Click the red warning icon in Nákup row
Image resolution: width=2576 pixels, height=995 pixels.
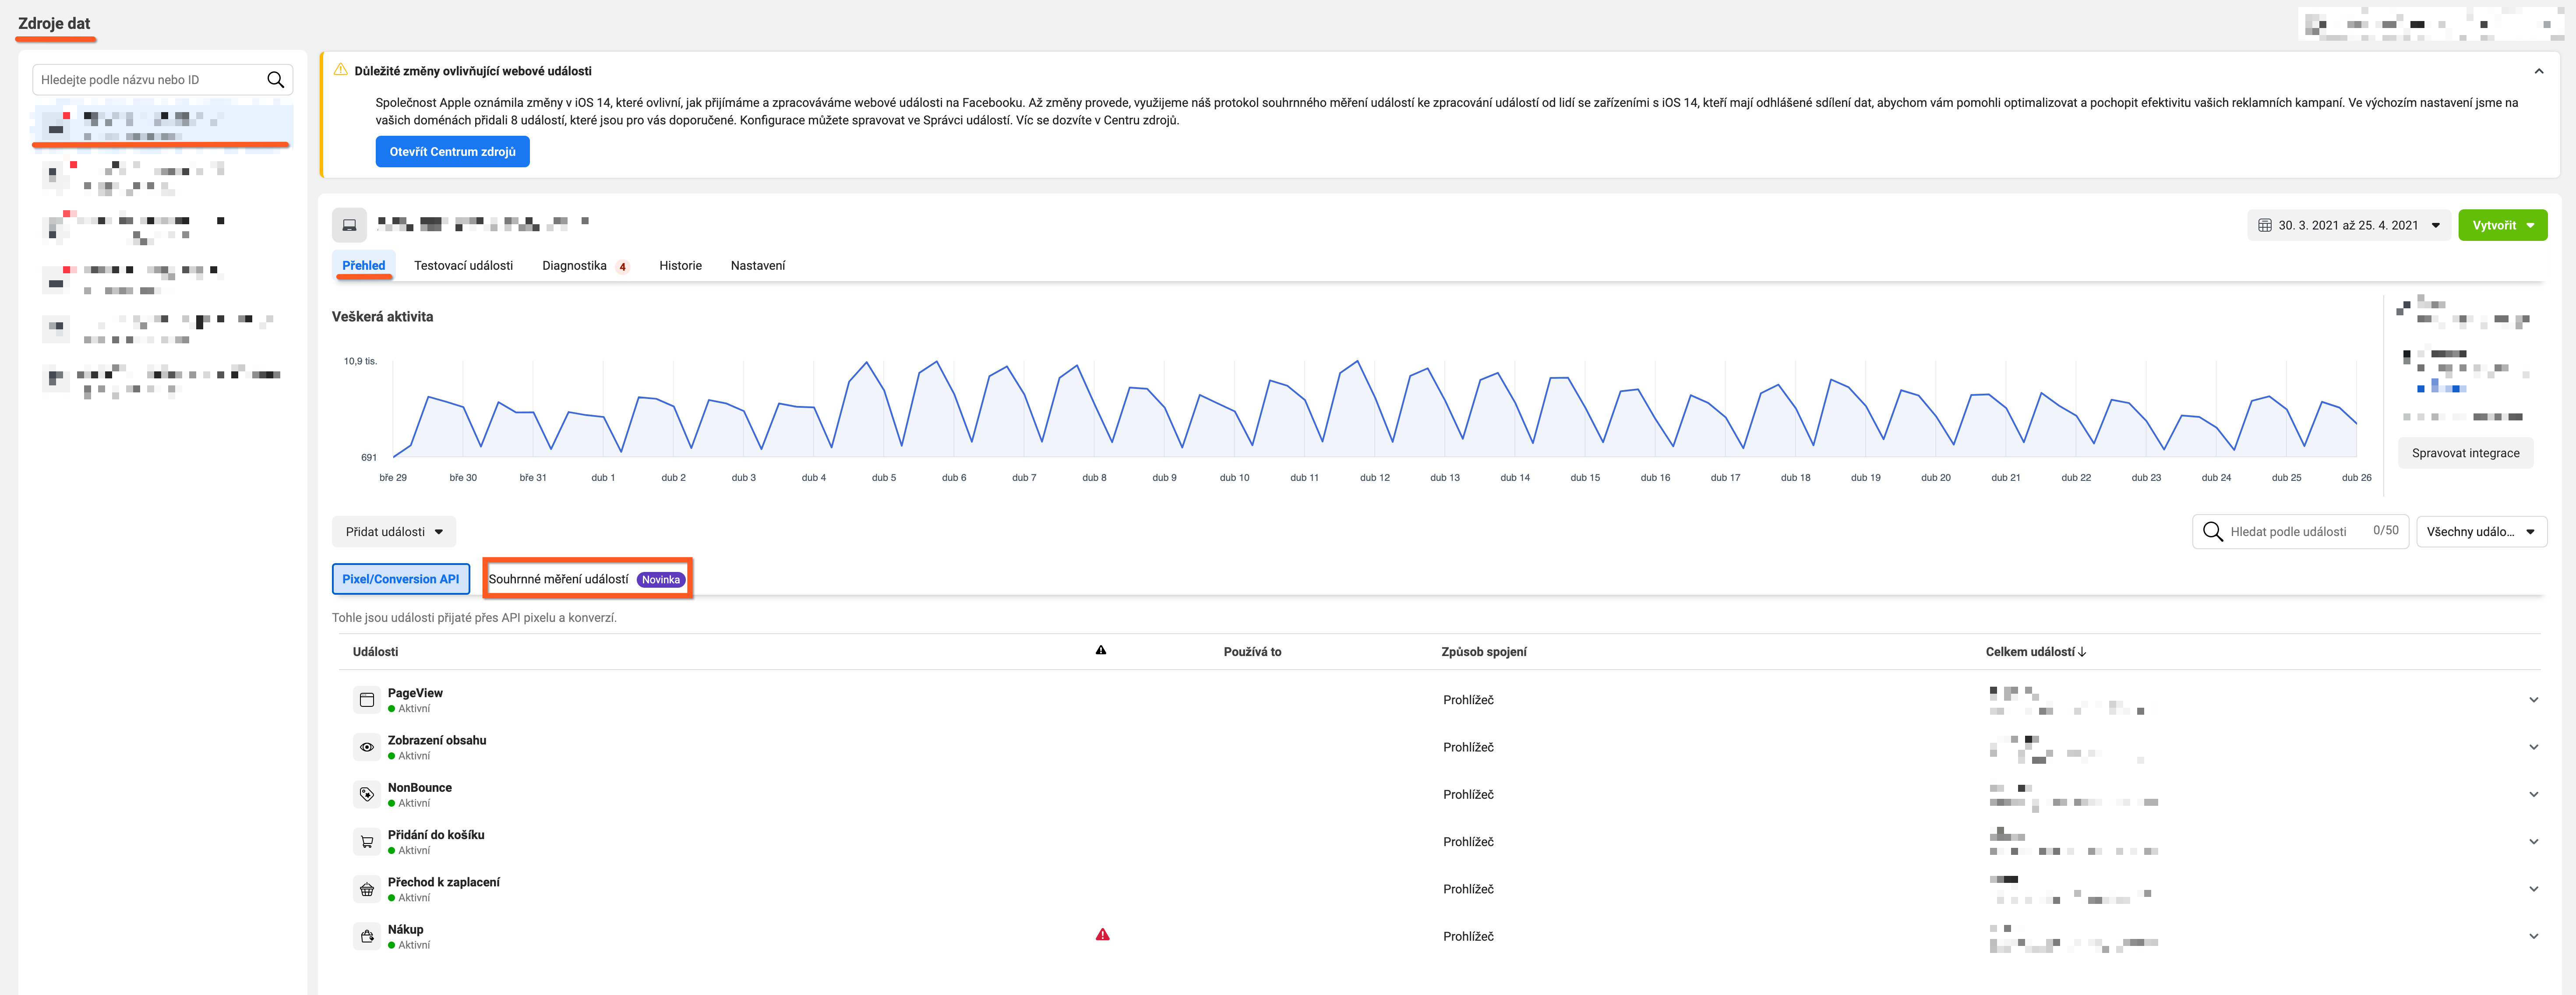coord(1102,935)
